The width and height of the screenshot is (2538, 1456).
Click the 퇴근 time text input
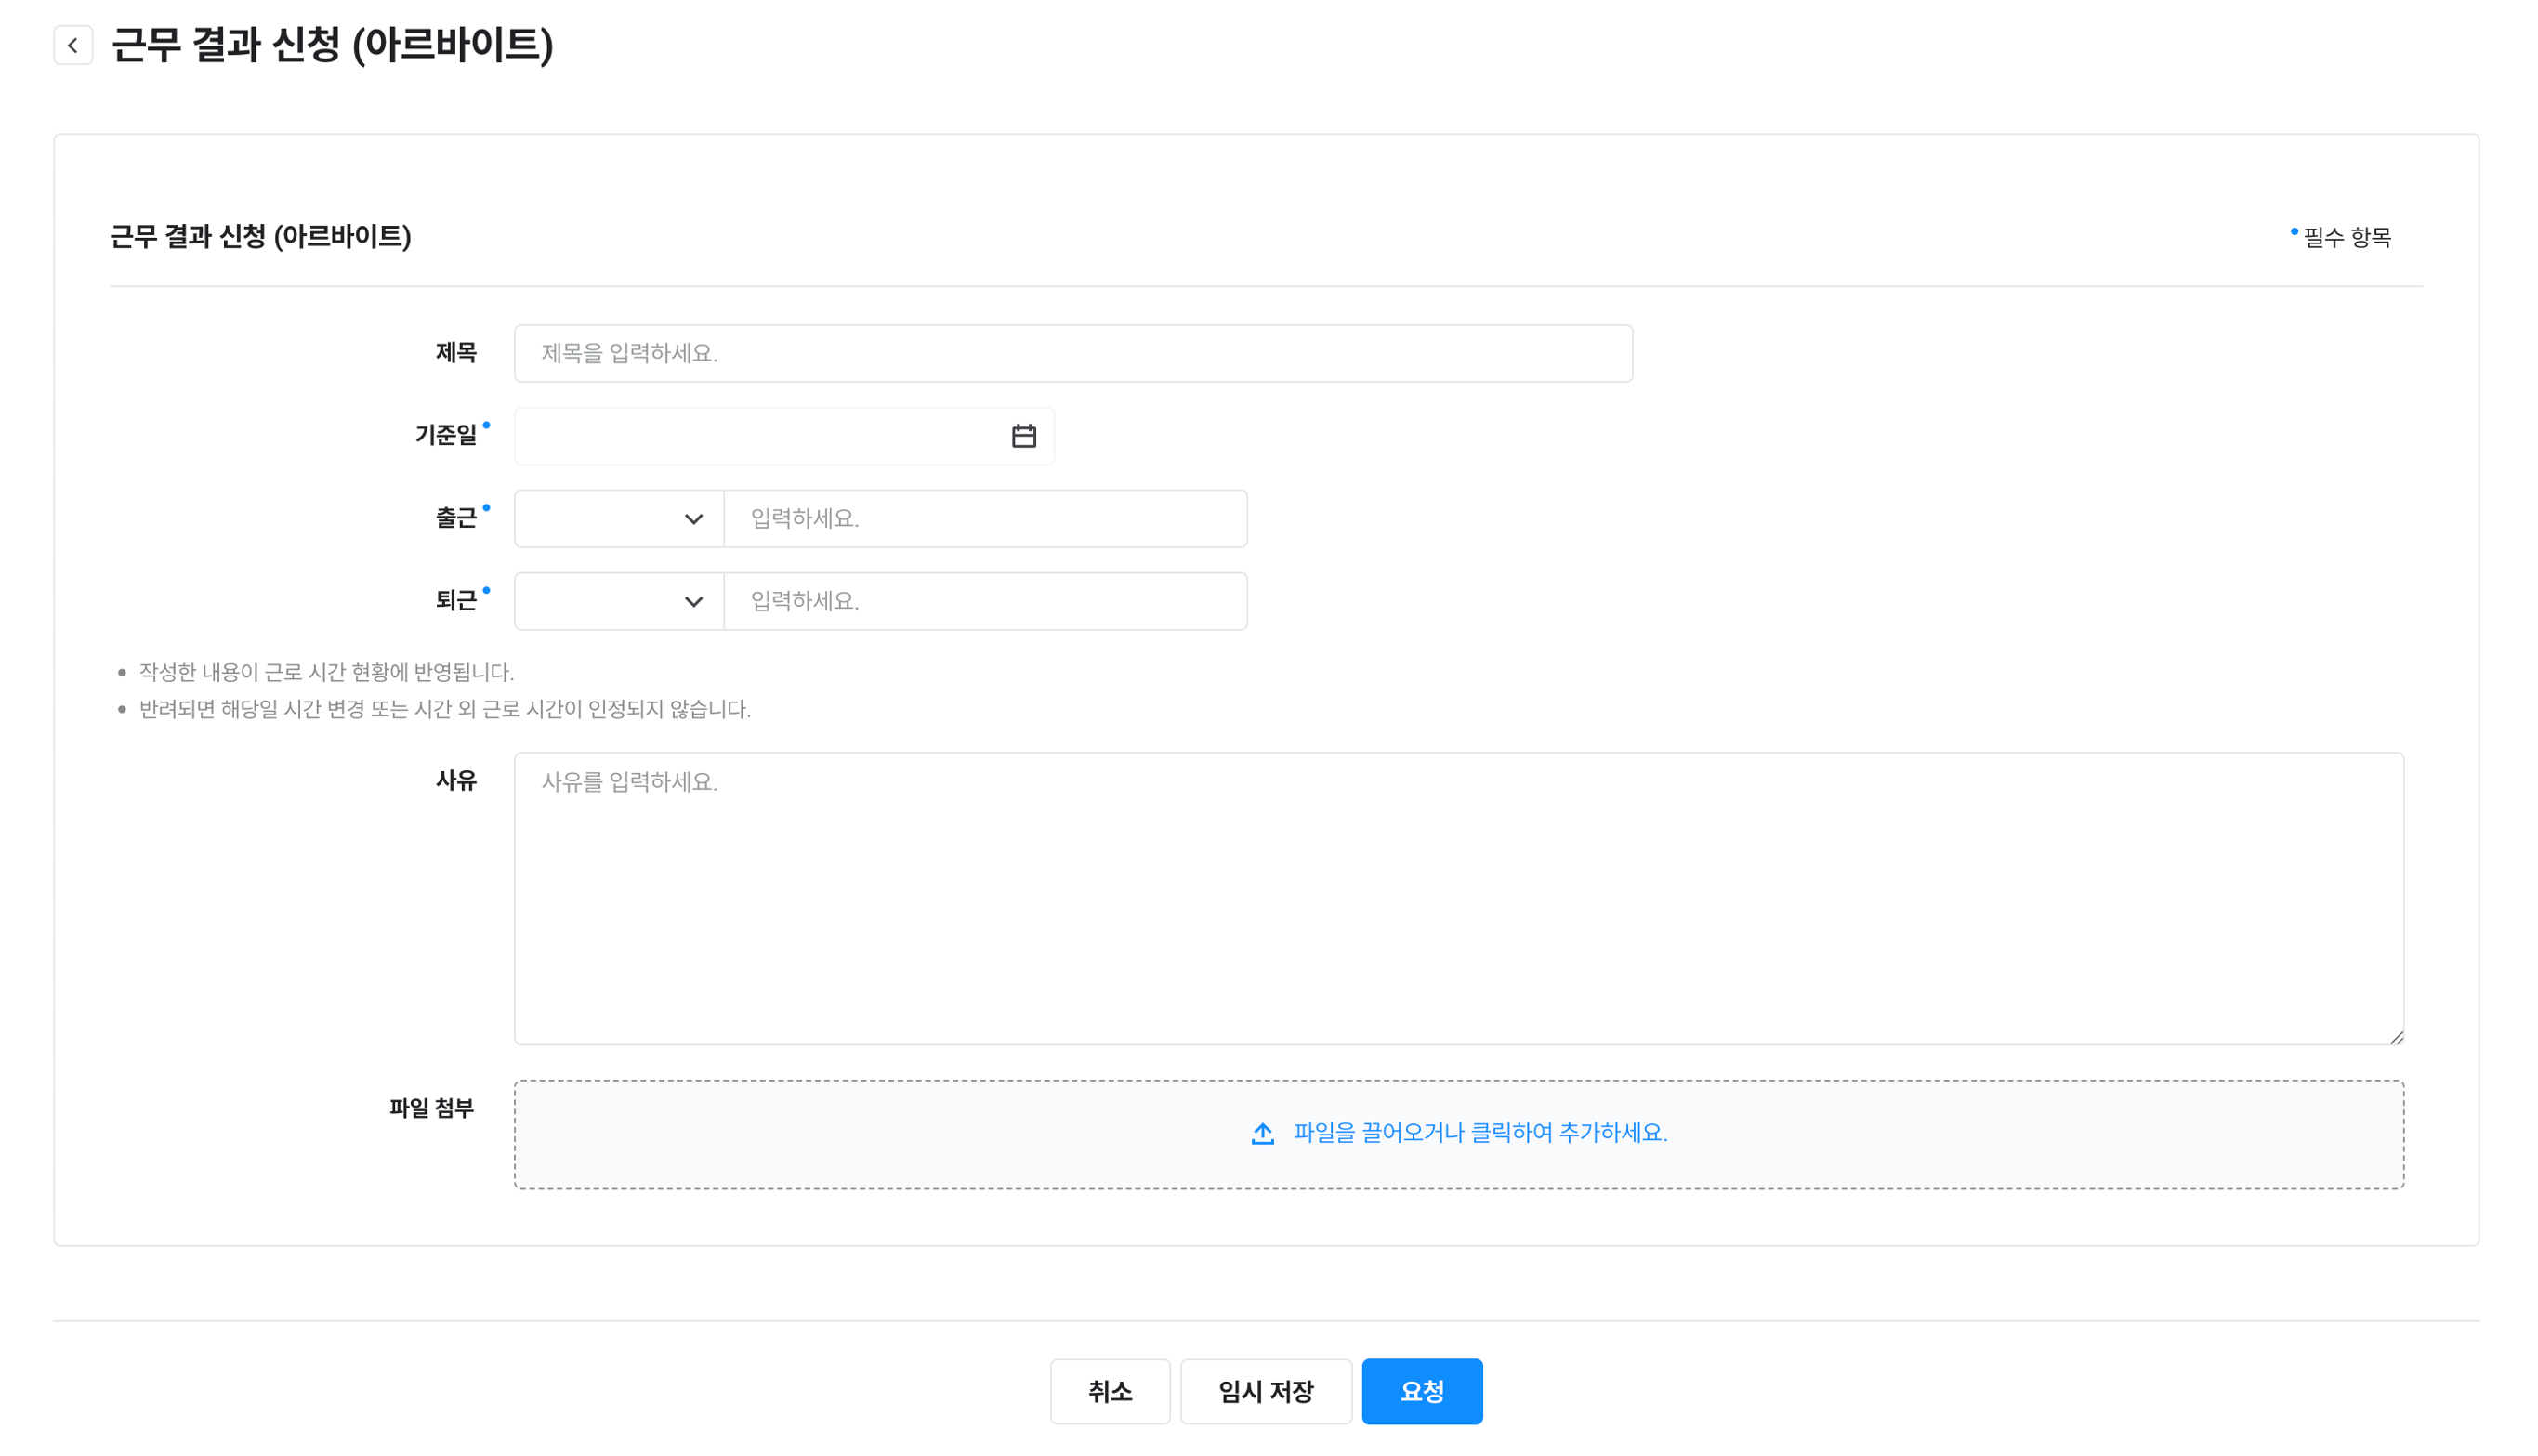(984, 602)
